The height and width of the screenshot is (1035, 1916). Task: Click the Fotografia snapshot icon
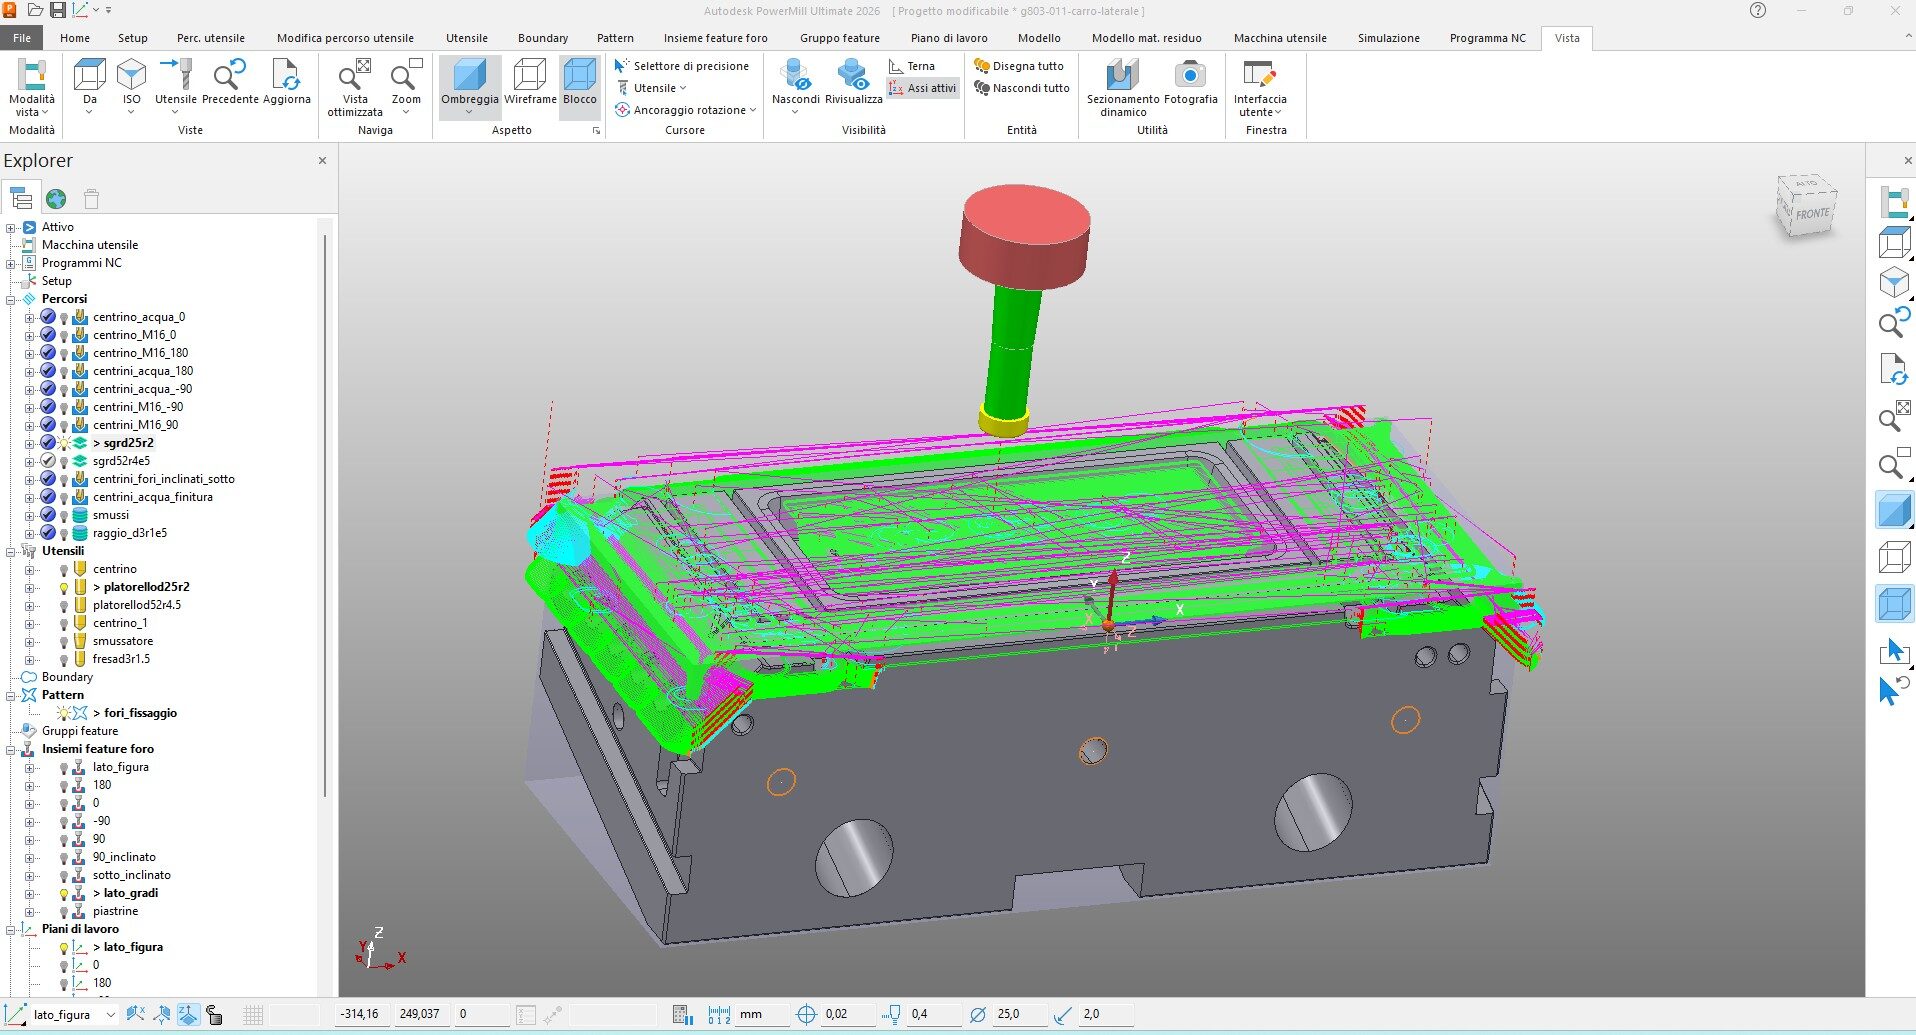click(x=1190, y=76)
